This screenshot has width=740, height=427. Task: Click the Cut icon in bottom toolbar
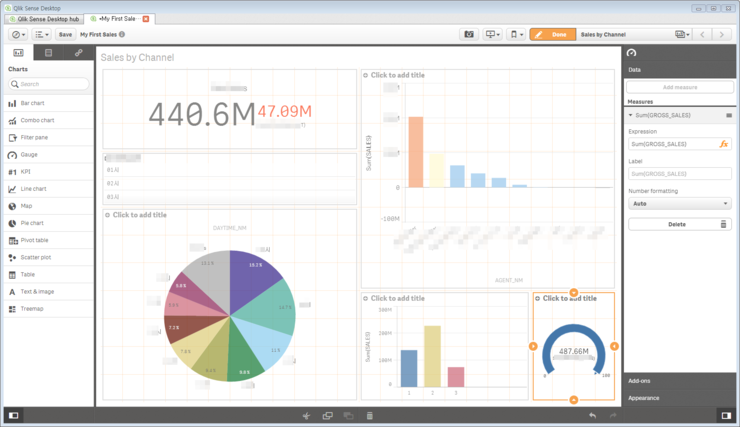click(307, 416)
